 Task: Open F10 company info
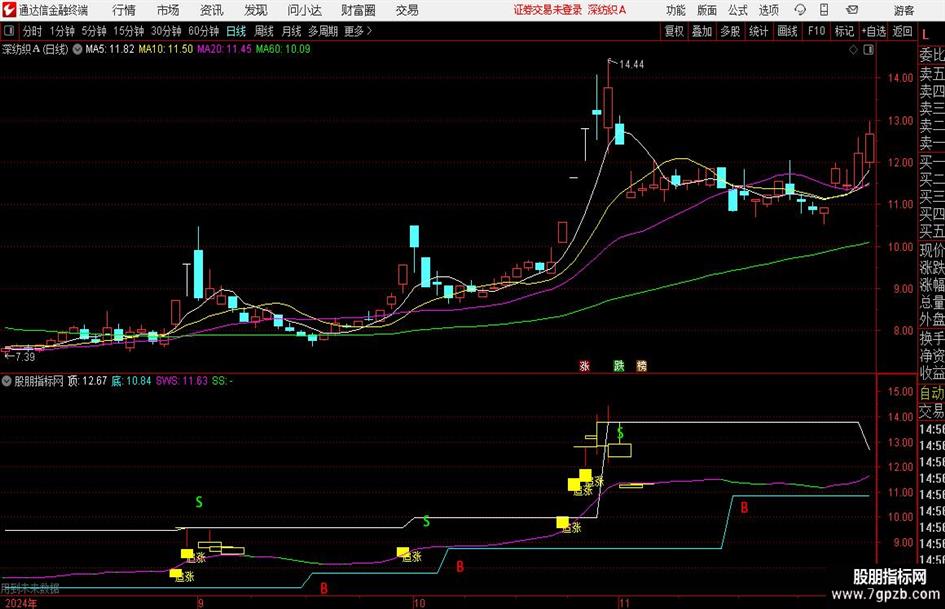click(816, 31)
